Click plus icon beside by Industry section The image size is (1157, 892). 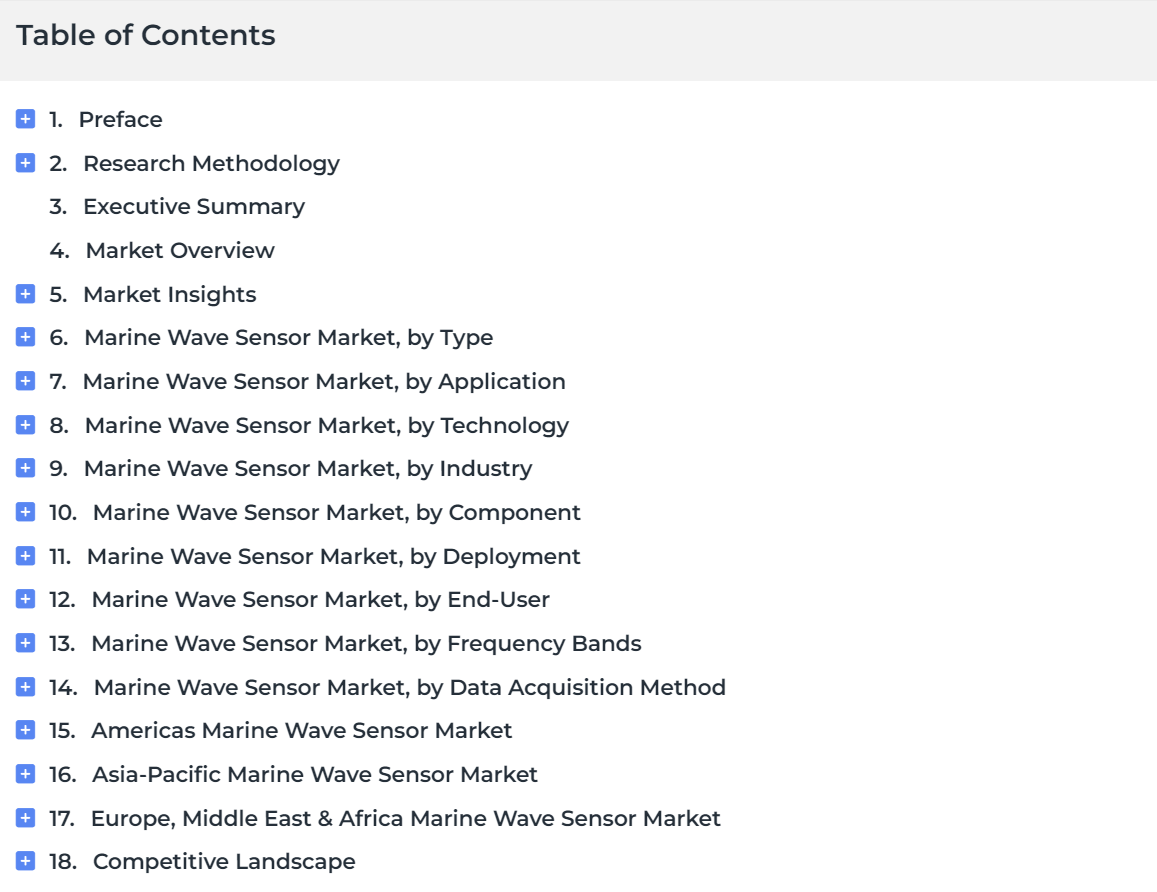tap(25, 468)
